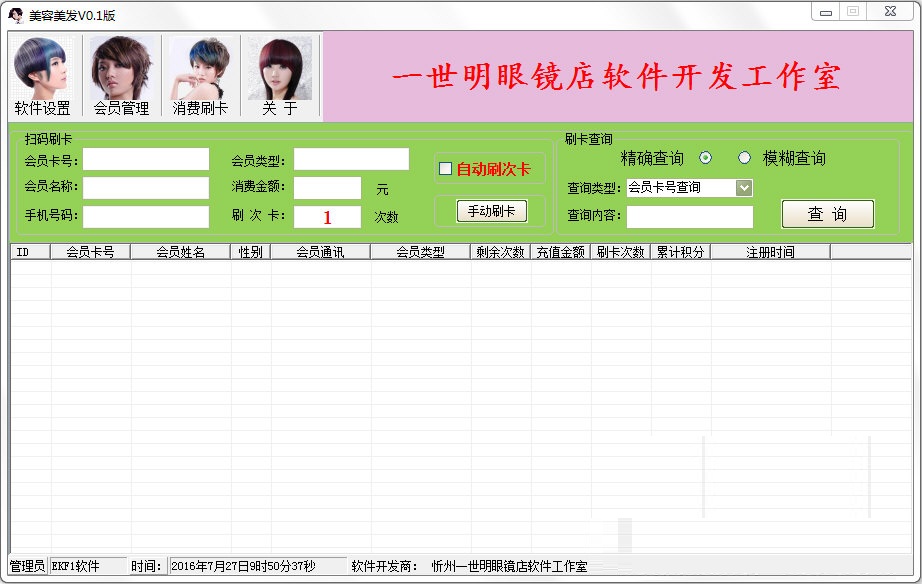This screenshot has width=922, height=584.
Task: Expand the 查询类型 dropdown list
Action: (x=743, y=187)
